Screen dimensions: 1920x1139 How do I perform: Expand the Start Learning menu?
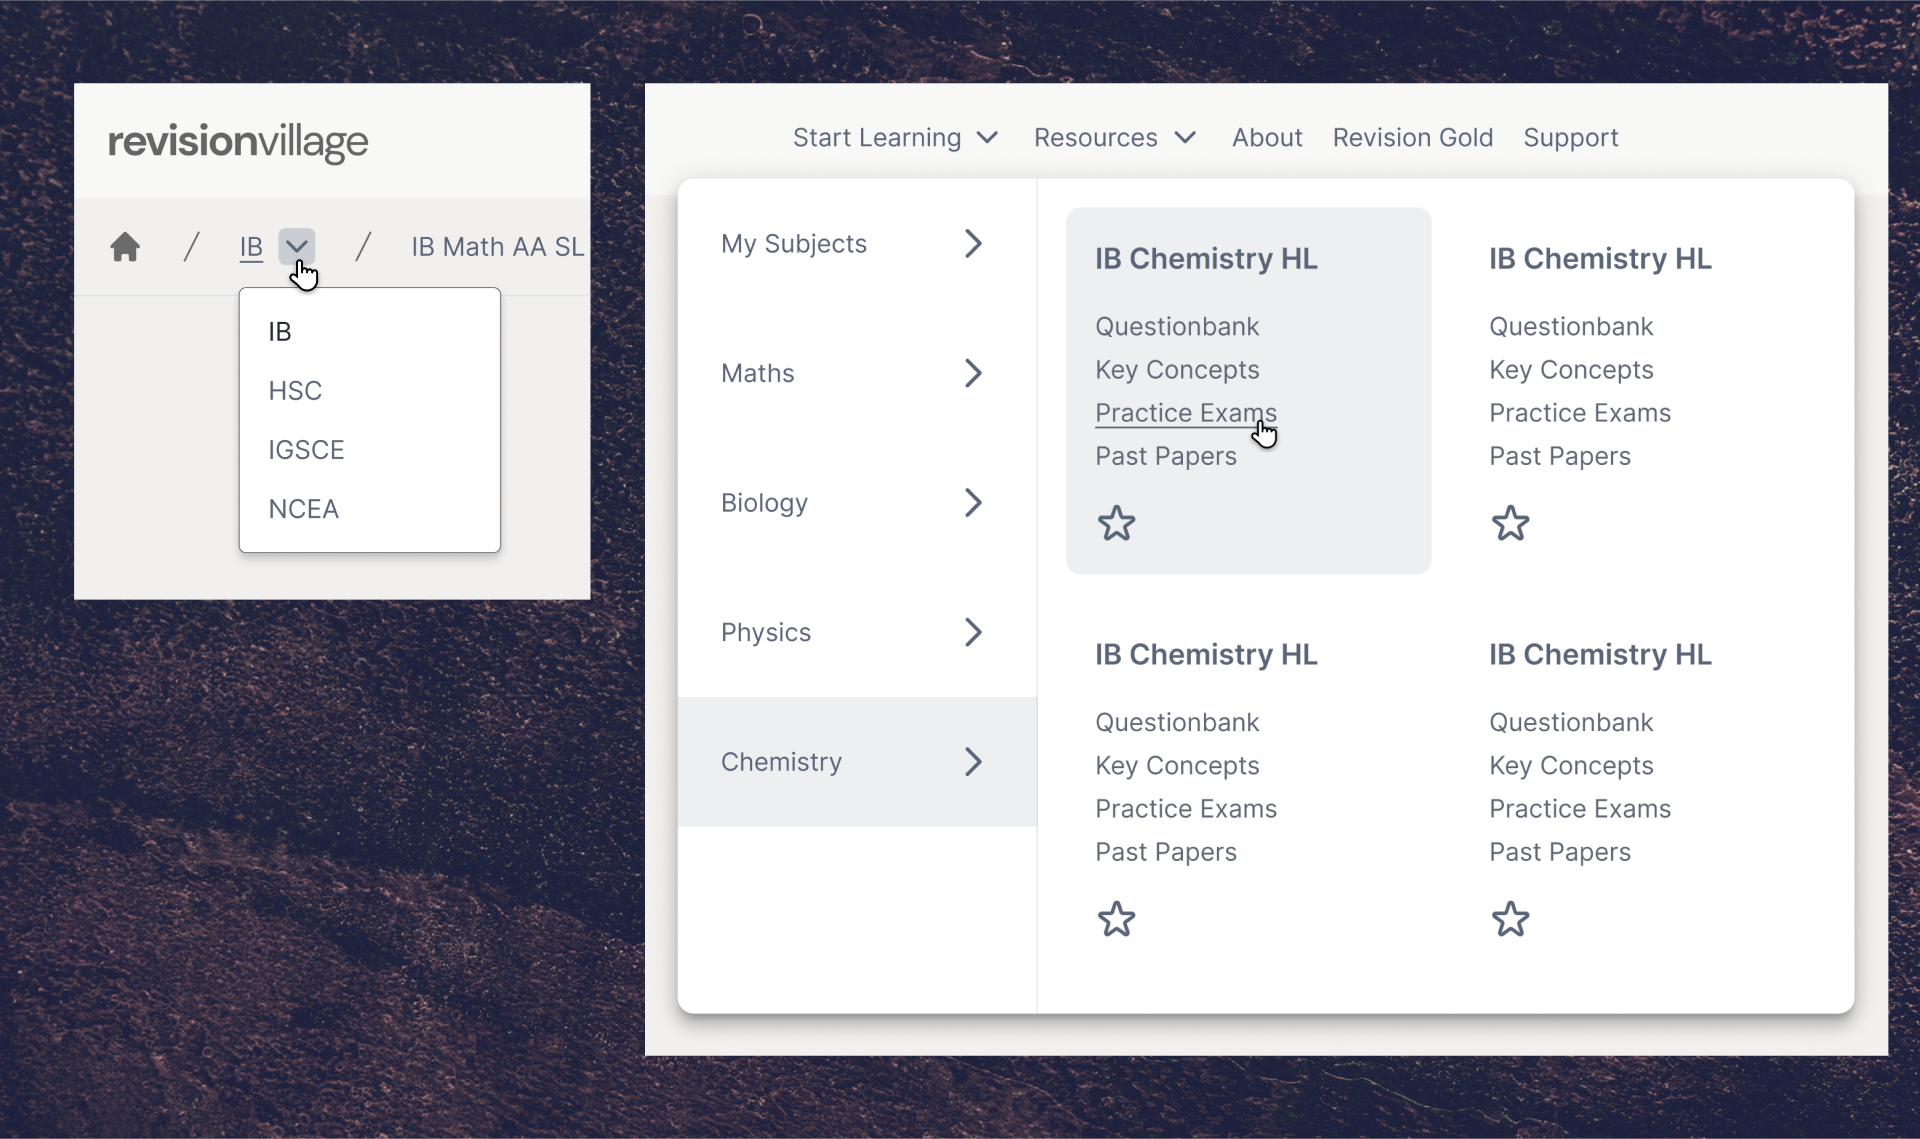point(895,137)
